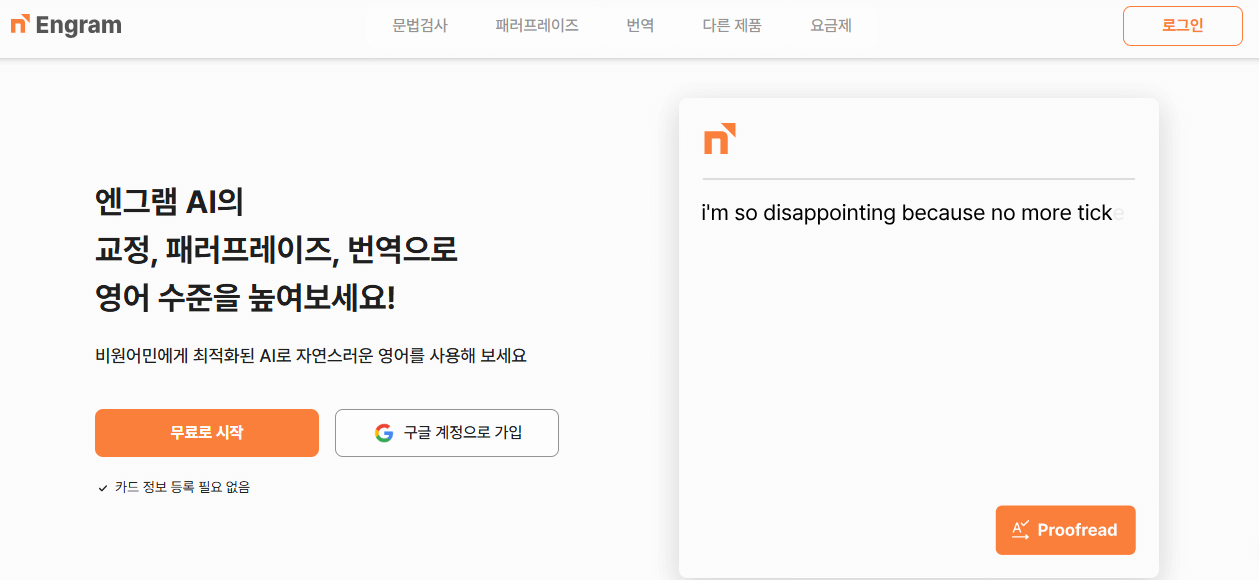Screen dimensions: 1259x580
Task: Click the Engram logo in the header
Action: tap(64, 25)
